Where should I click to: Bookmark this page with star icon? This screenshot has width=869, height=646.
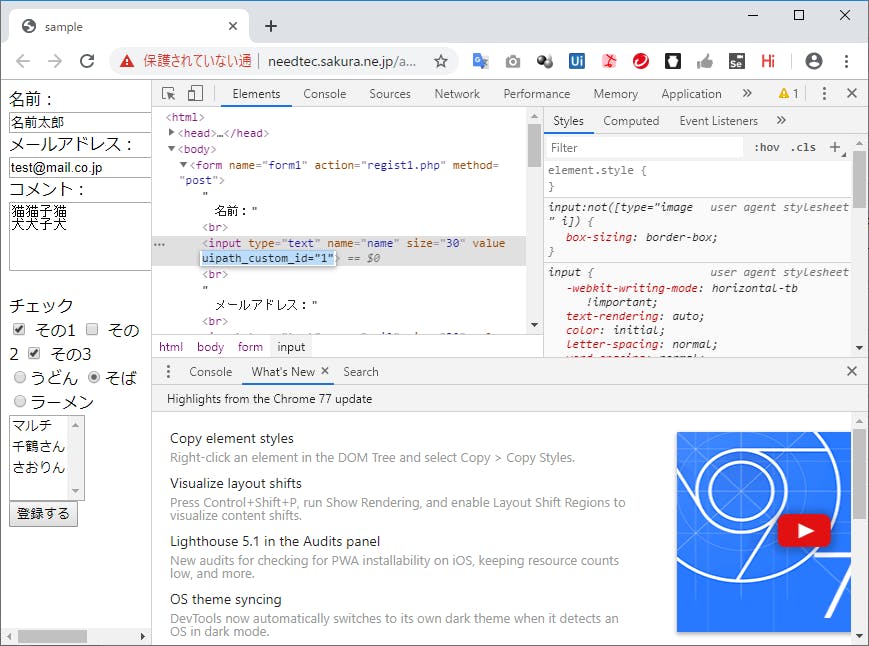click(441, 61)
